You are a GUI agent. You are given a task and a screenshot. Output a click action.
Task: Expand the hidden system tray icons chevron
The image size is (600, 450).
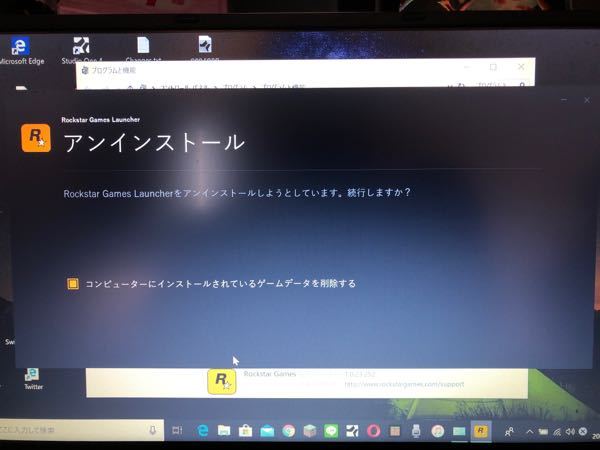click(530, 432)
